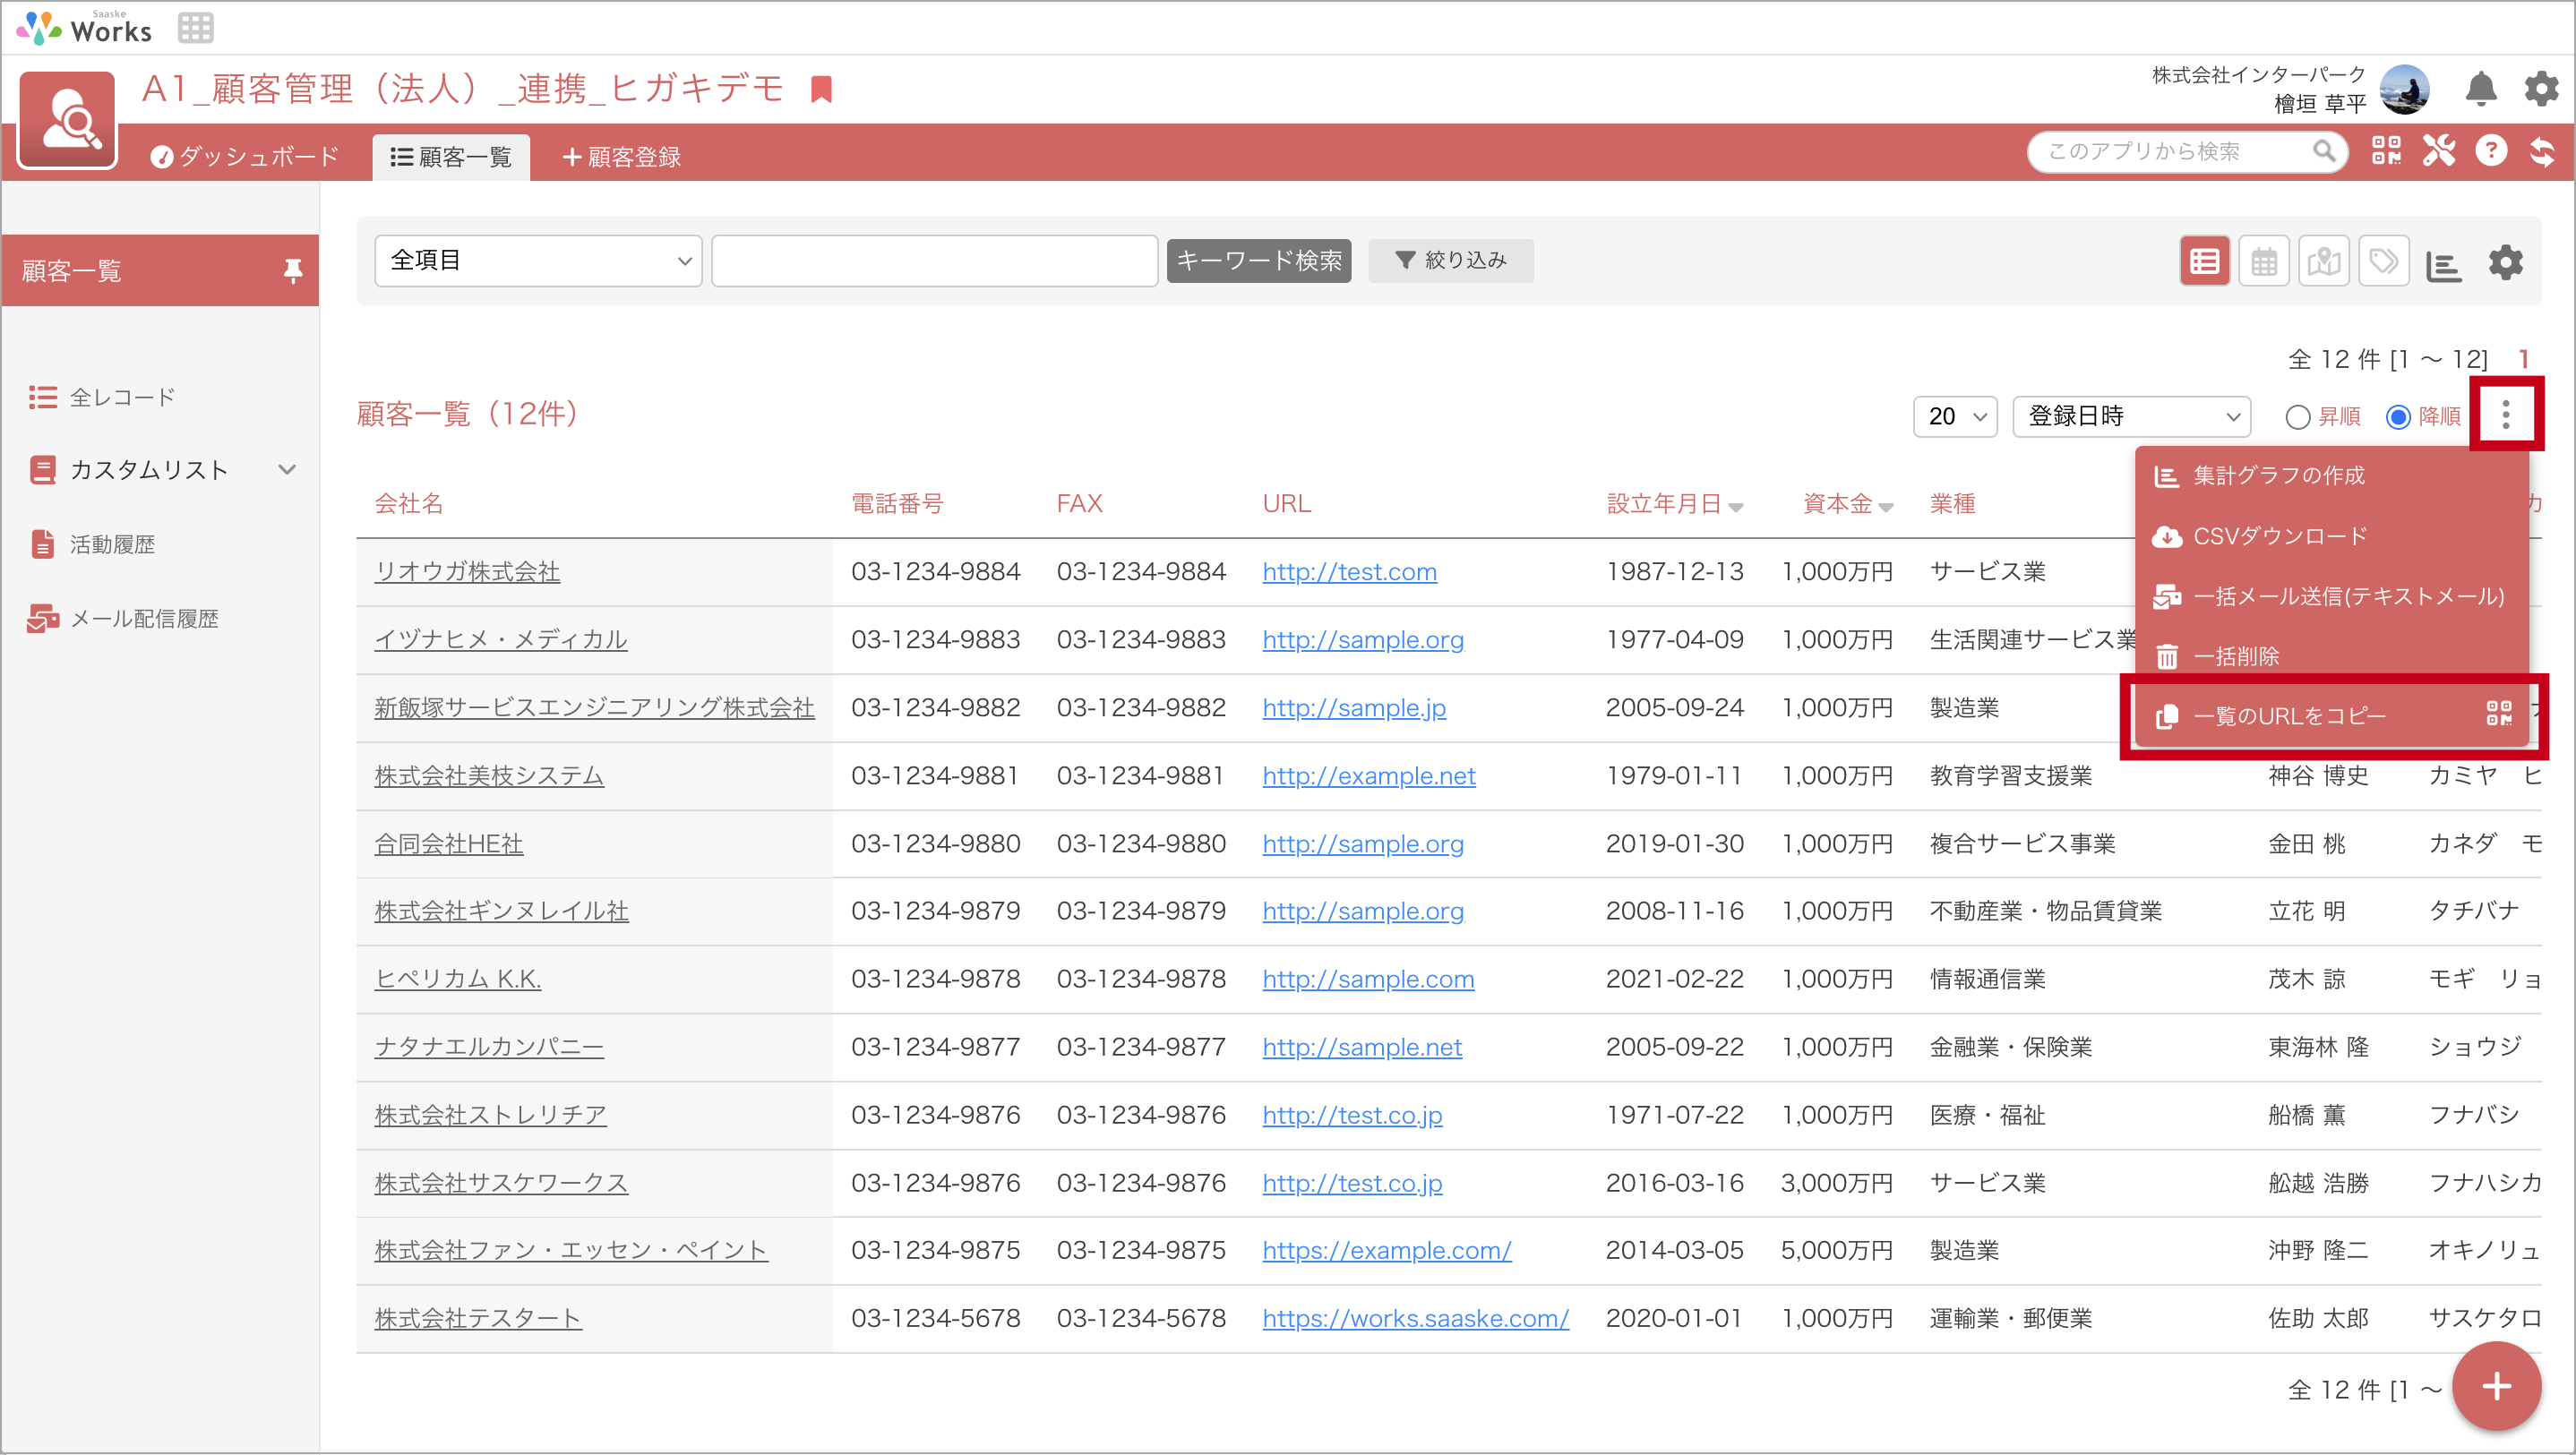Click the search magnifier in the app search
Screen dimensions: 2576x1455
coord(2324,151)
